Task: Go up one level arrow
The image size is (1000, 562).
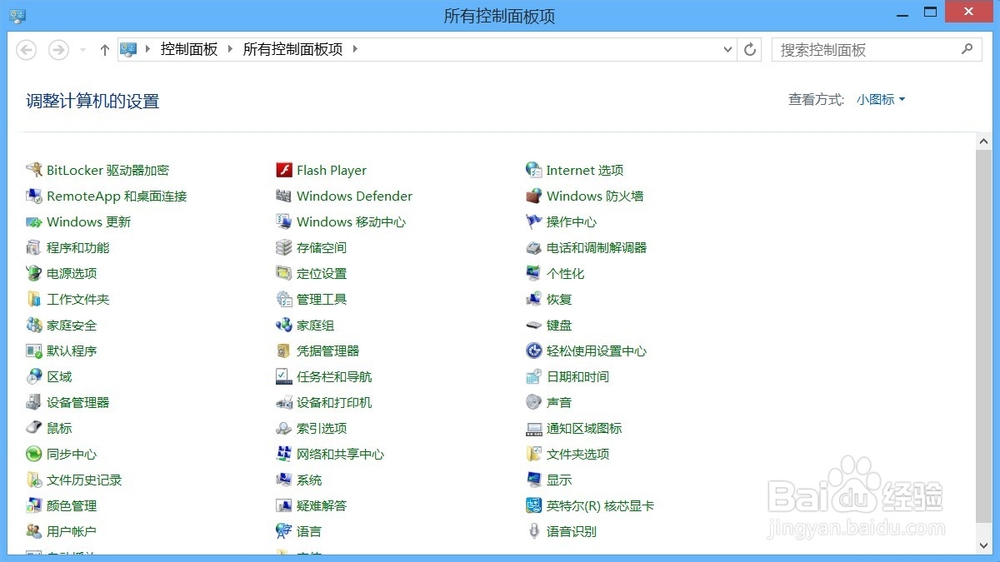Action: 105,50
